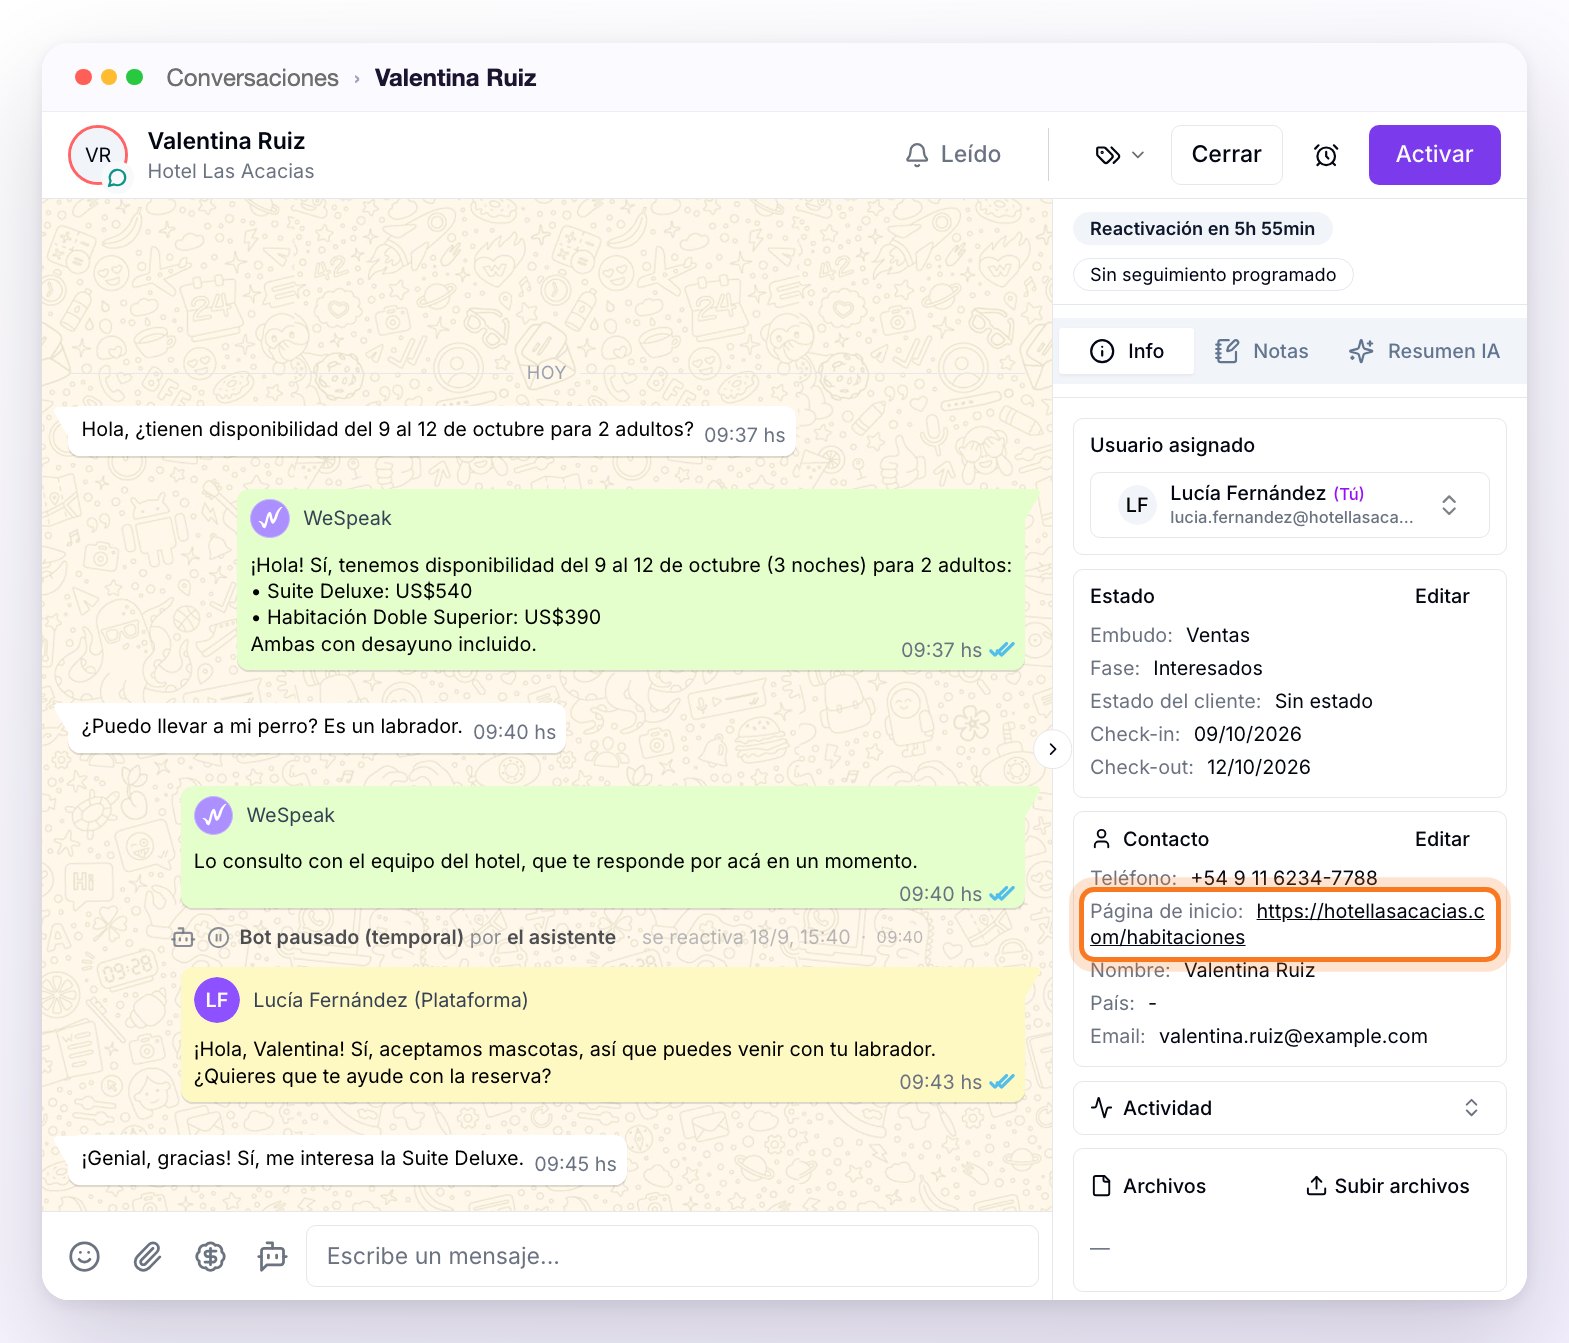
Task: Click the Check-out date 12/10/2026
Action: 1259,767
